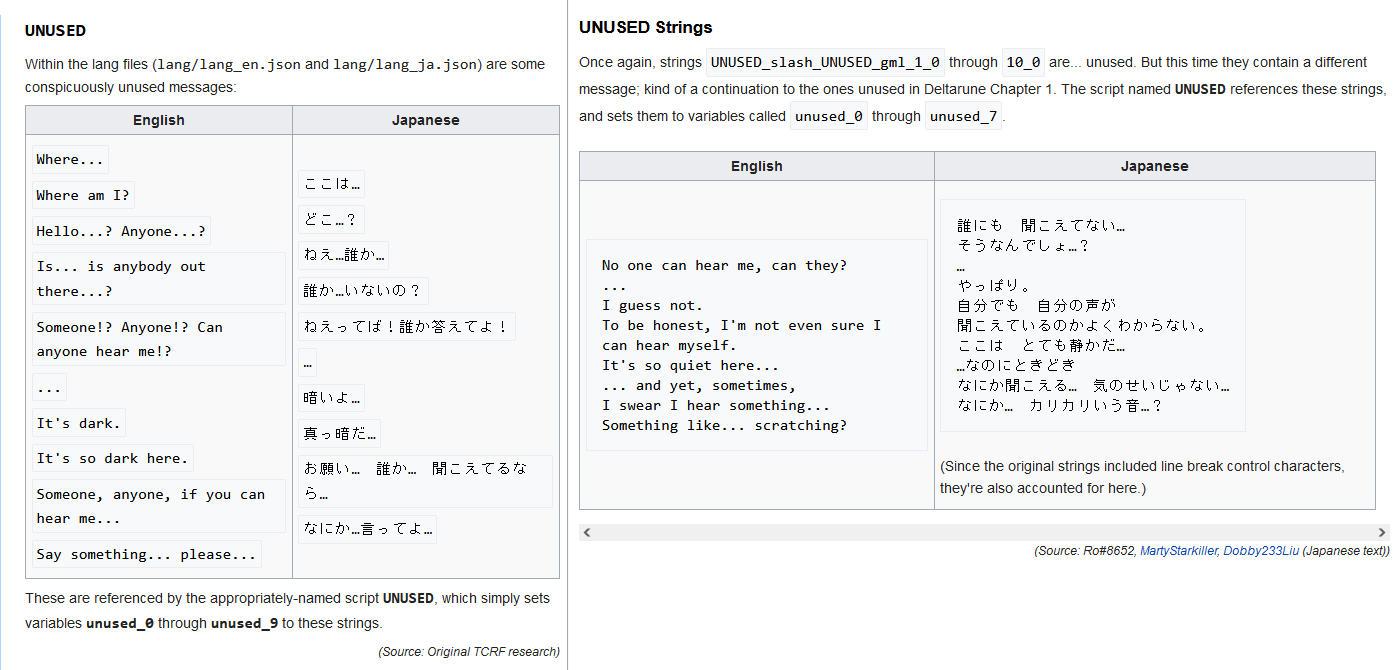Click the right table's "Japanese" column header
1400x670 pixels.
pos(1155,166)
